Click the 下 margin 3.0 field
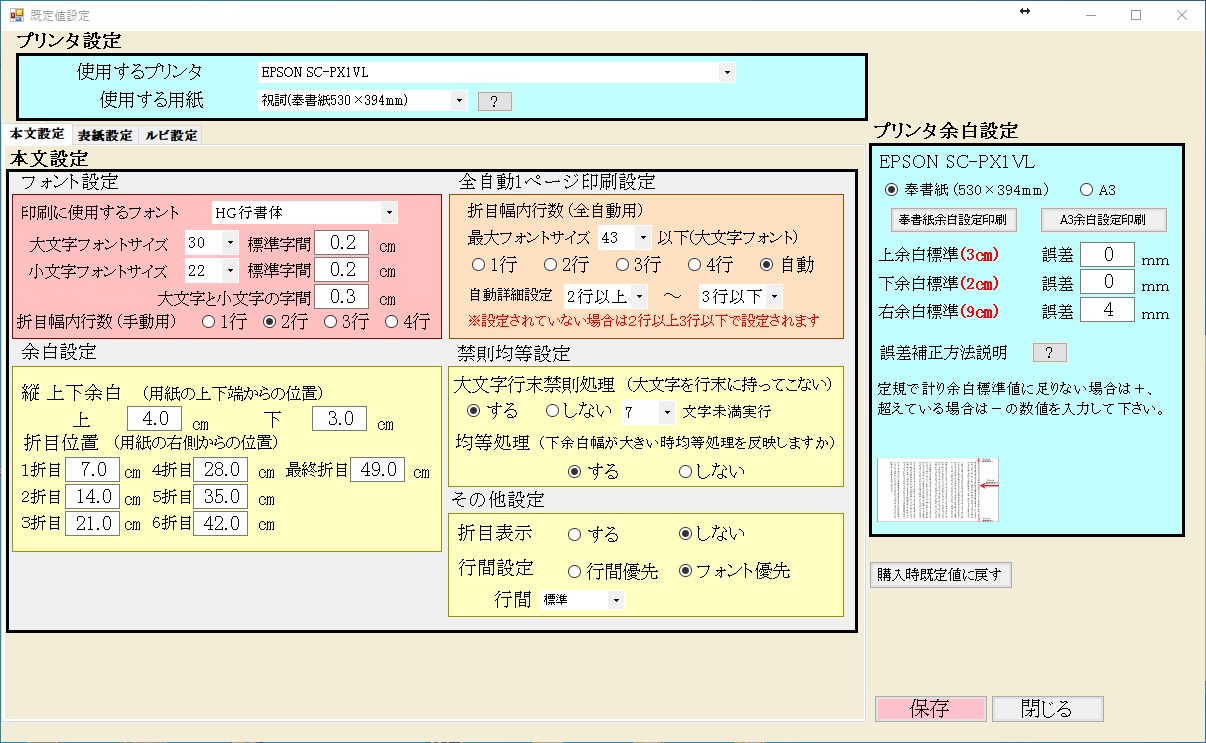Viewport: 1206px width, 743px height. coord(340,419)
